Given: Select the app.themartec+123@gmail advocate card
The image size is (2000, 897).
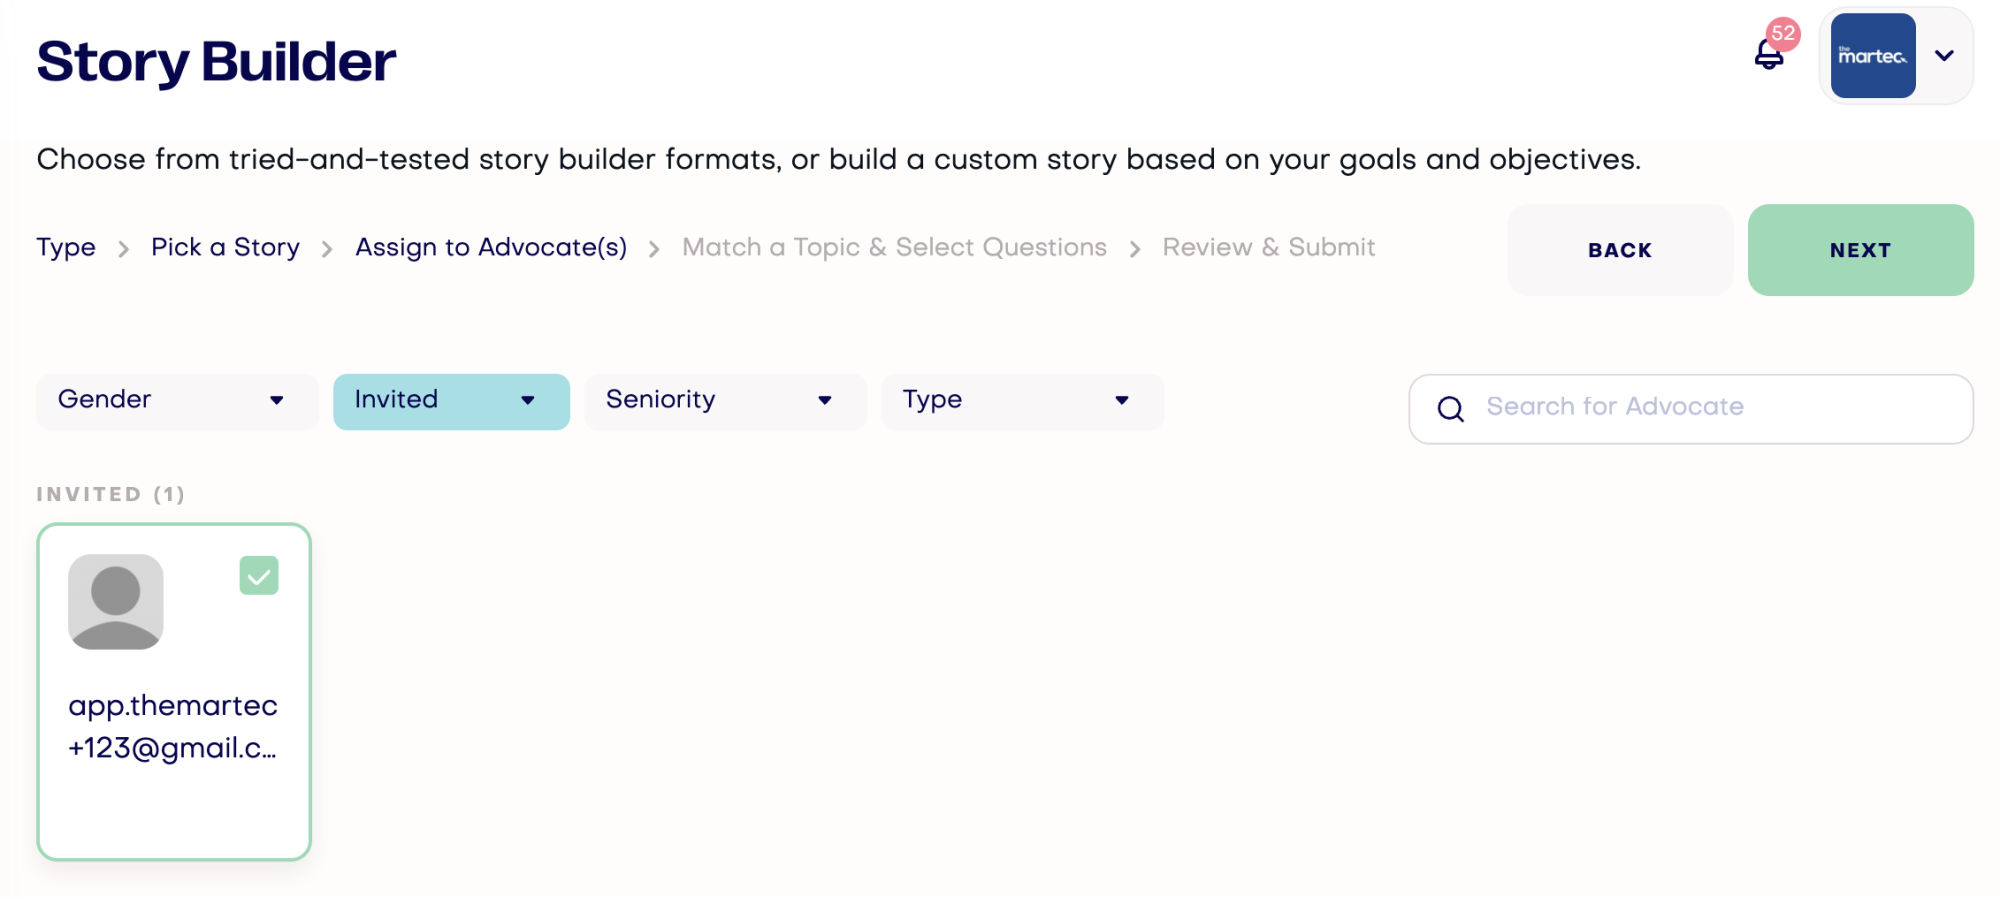Looking at the screenshot, I should [x=174, y=691].
